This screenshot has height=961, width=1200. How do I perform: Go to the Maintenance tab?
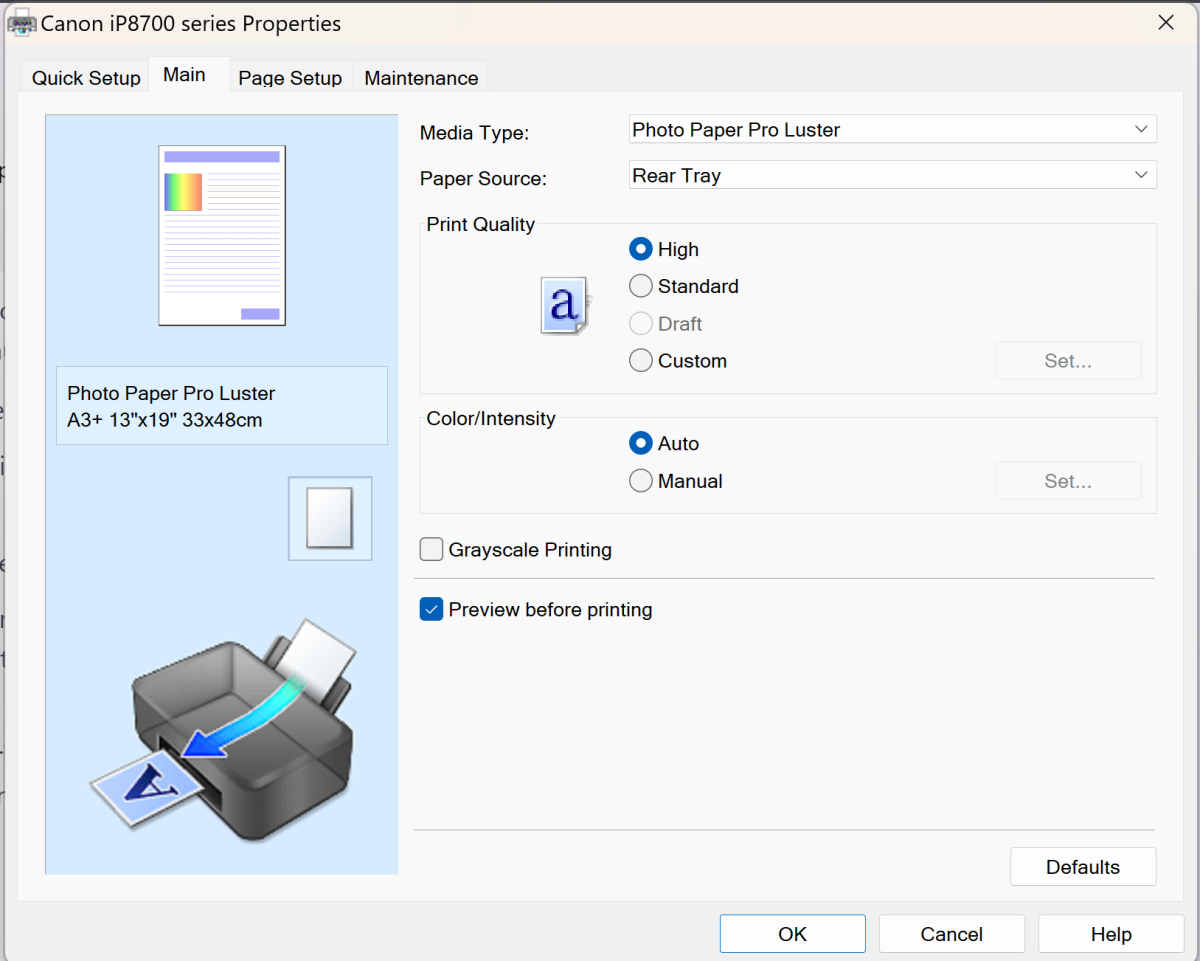[421, 78]
